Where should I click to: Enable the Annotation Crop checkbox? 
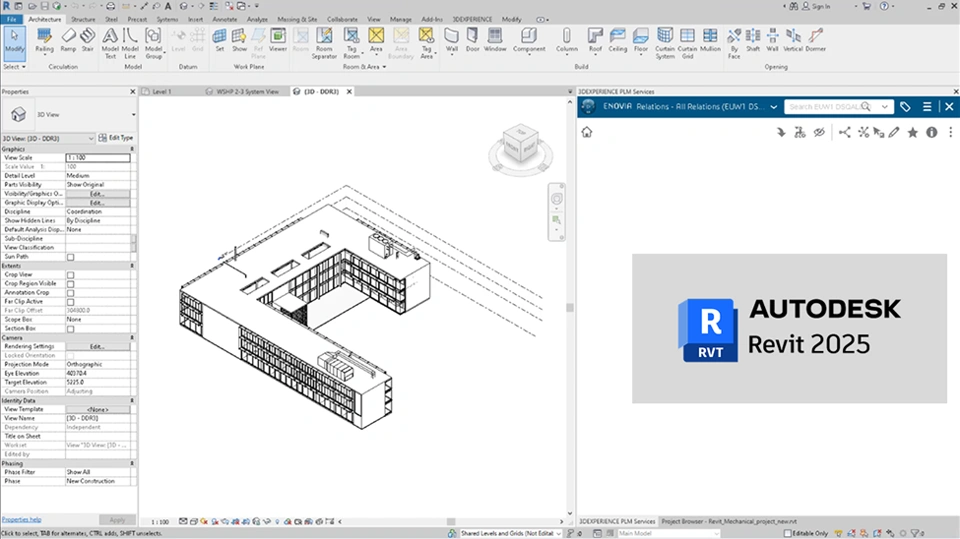(x=70, y=293)
